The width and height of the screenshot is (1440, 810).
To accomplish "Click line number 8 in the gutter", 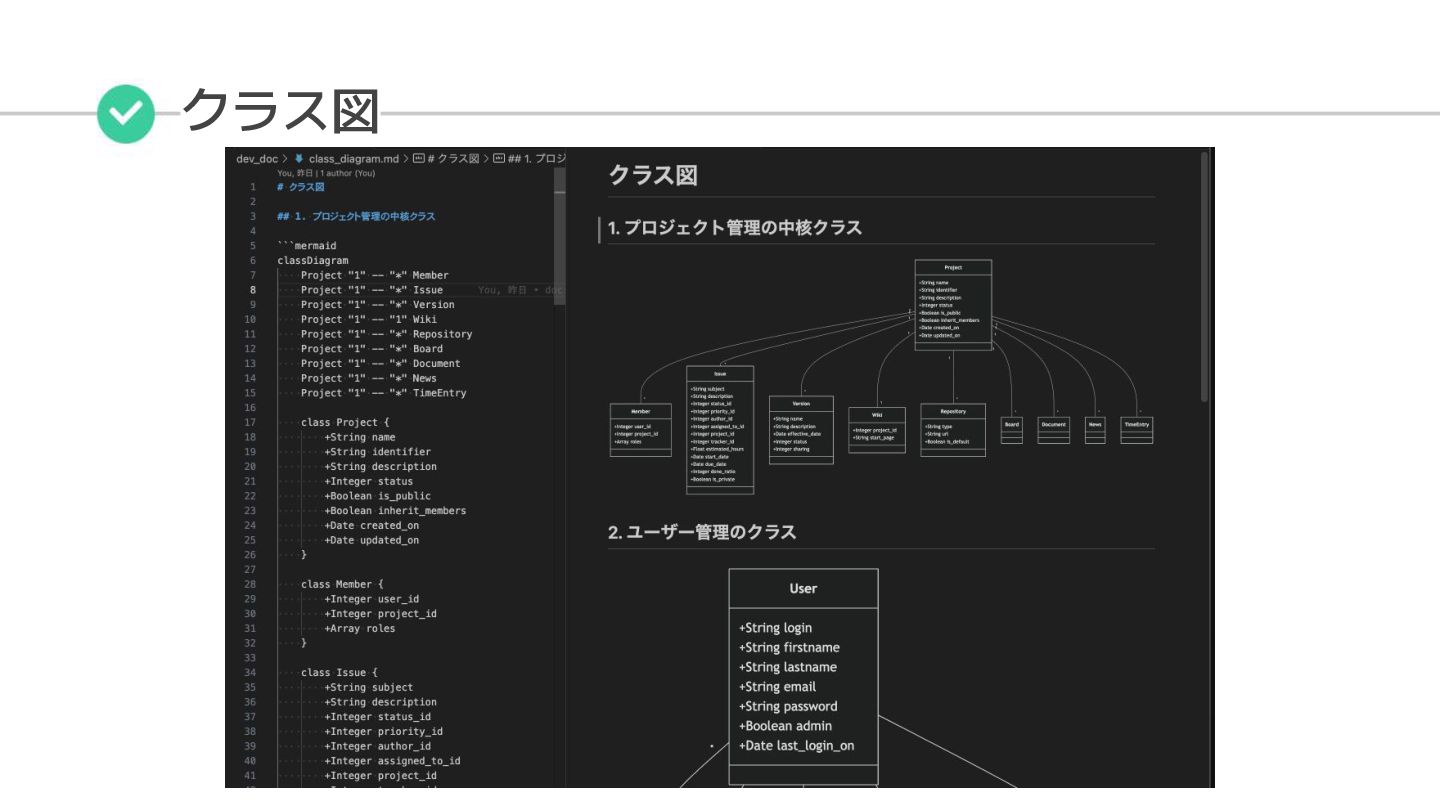I will (253, 290).
